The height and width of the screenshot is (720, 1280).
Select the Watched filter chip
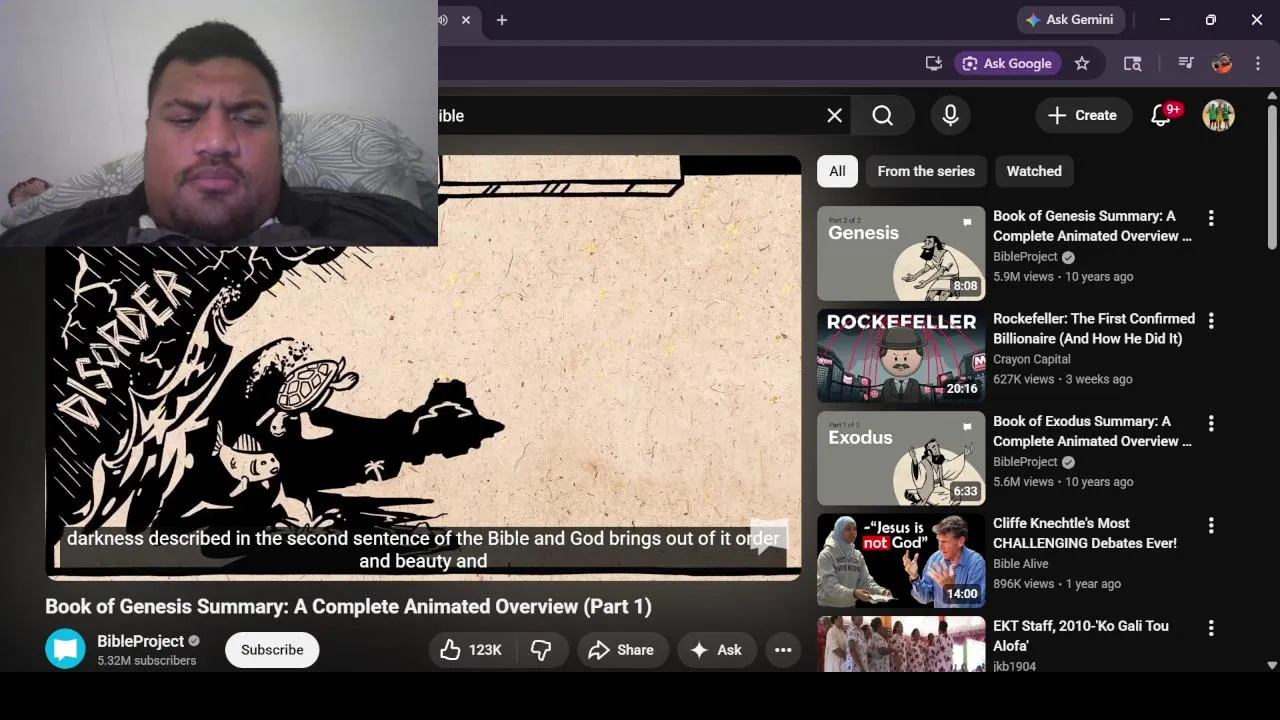pos(1034,171)
